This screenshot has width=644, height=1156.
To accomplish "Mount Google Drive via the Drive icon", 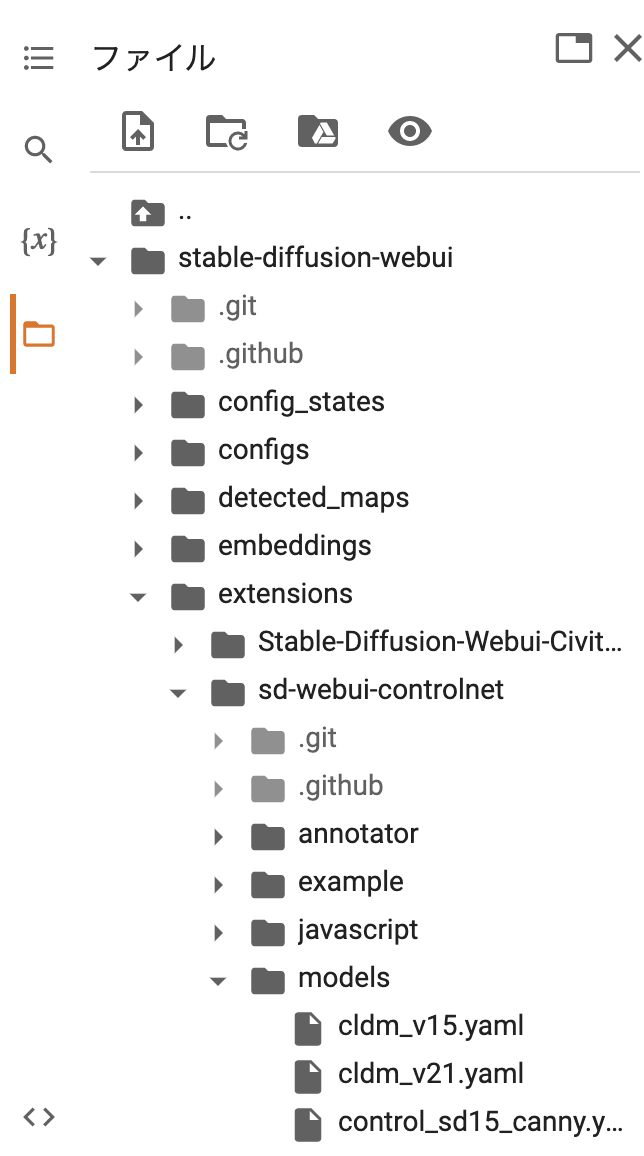I will coord(317,131).
